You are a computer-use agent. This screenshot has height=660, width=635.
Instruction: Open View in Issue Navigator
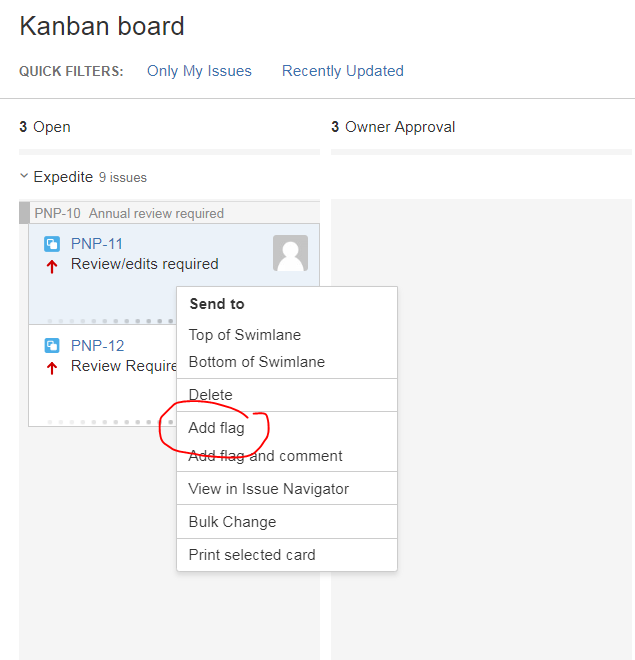coord(268,489)
